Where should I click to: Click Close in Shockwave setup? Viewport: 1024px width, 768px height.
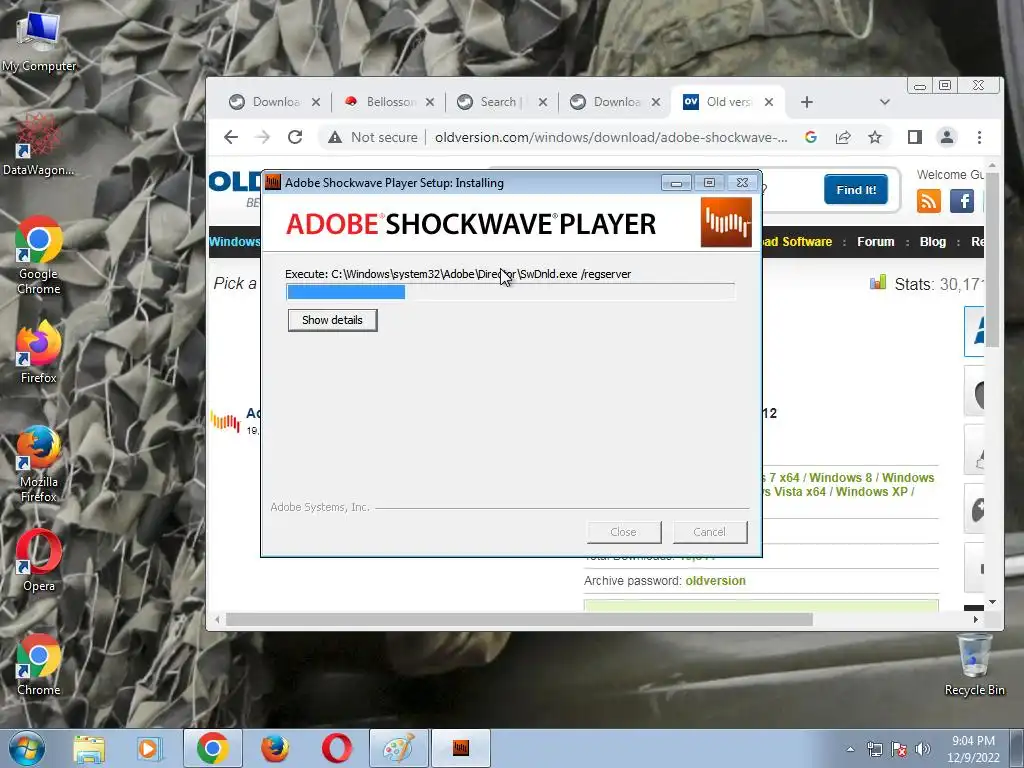[623, 532]
